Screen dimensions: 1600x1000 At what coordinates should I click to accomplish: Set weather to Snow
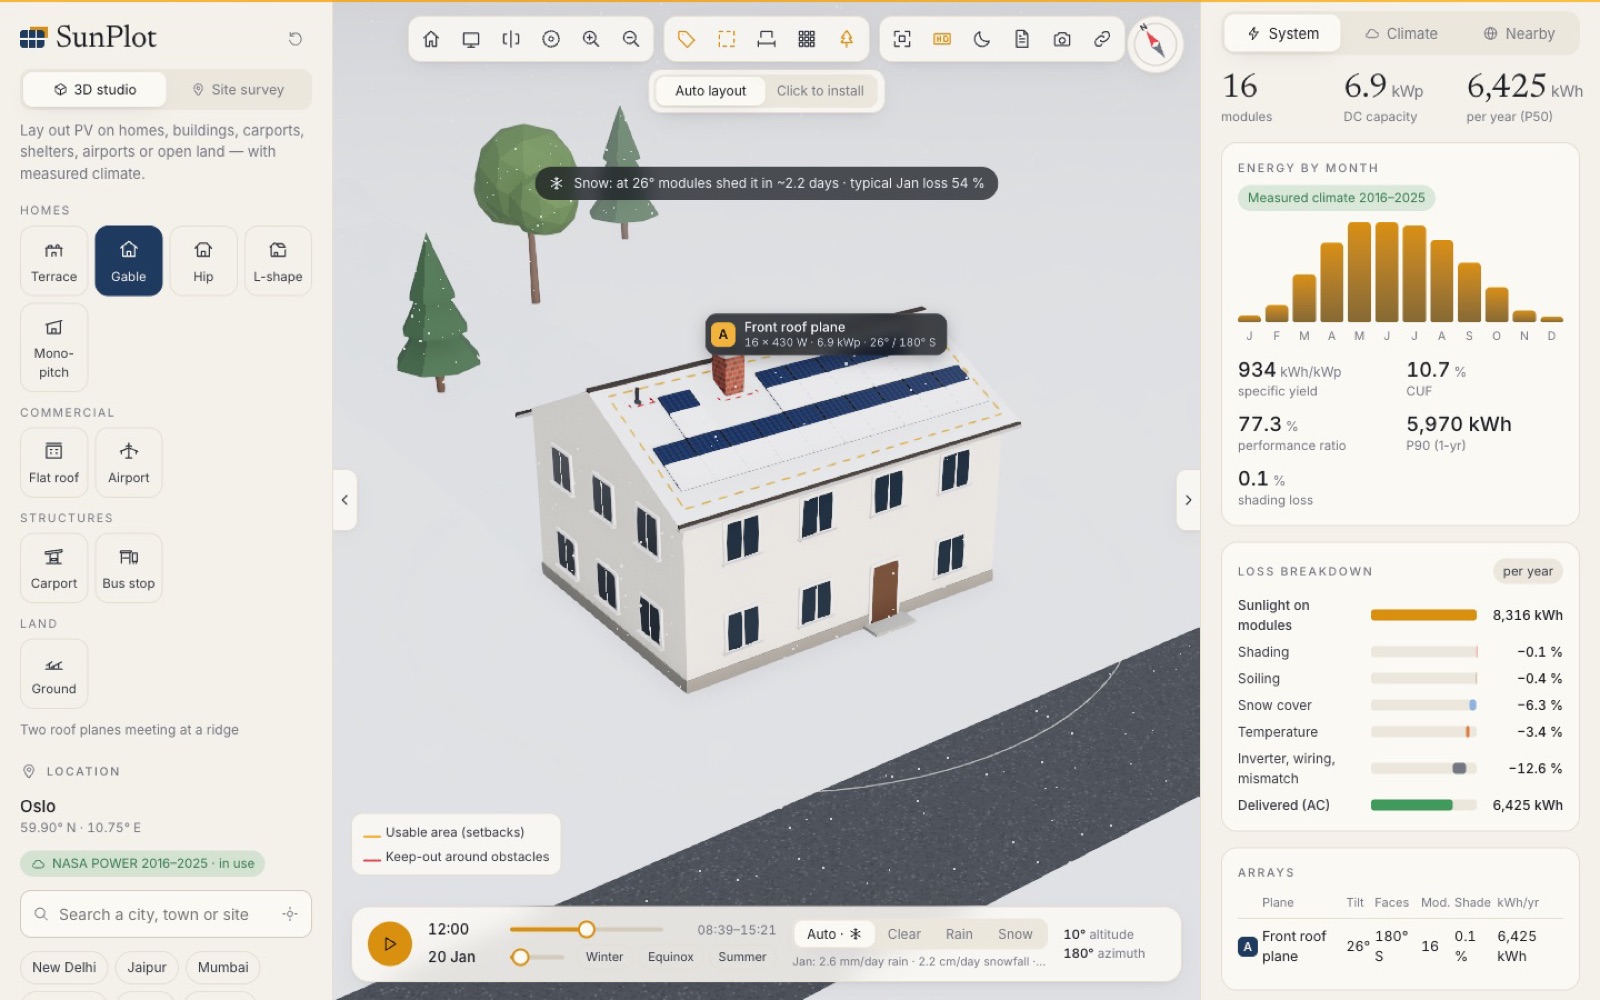1015,934
